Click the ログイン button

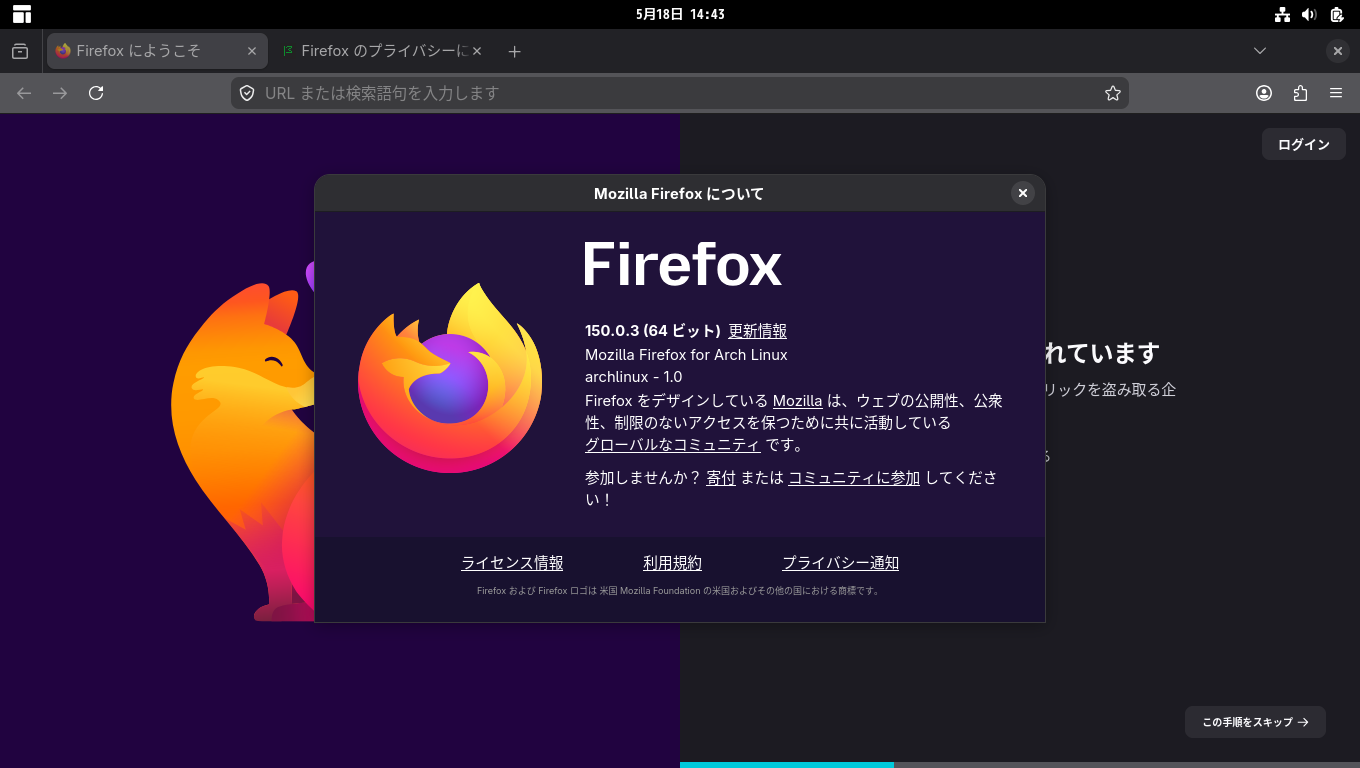pos(1304,144)
